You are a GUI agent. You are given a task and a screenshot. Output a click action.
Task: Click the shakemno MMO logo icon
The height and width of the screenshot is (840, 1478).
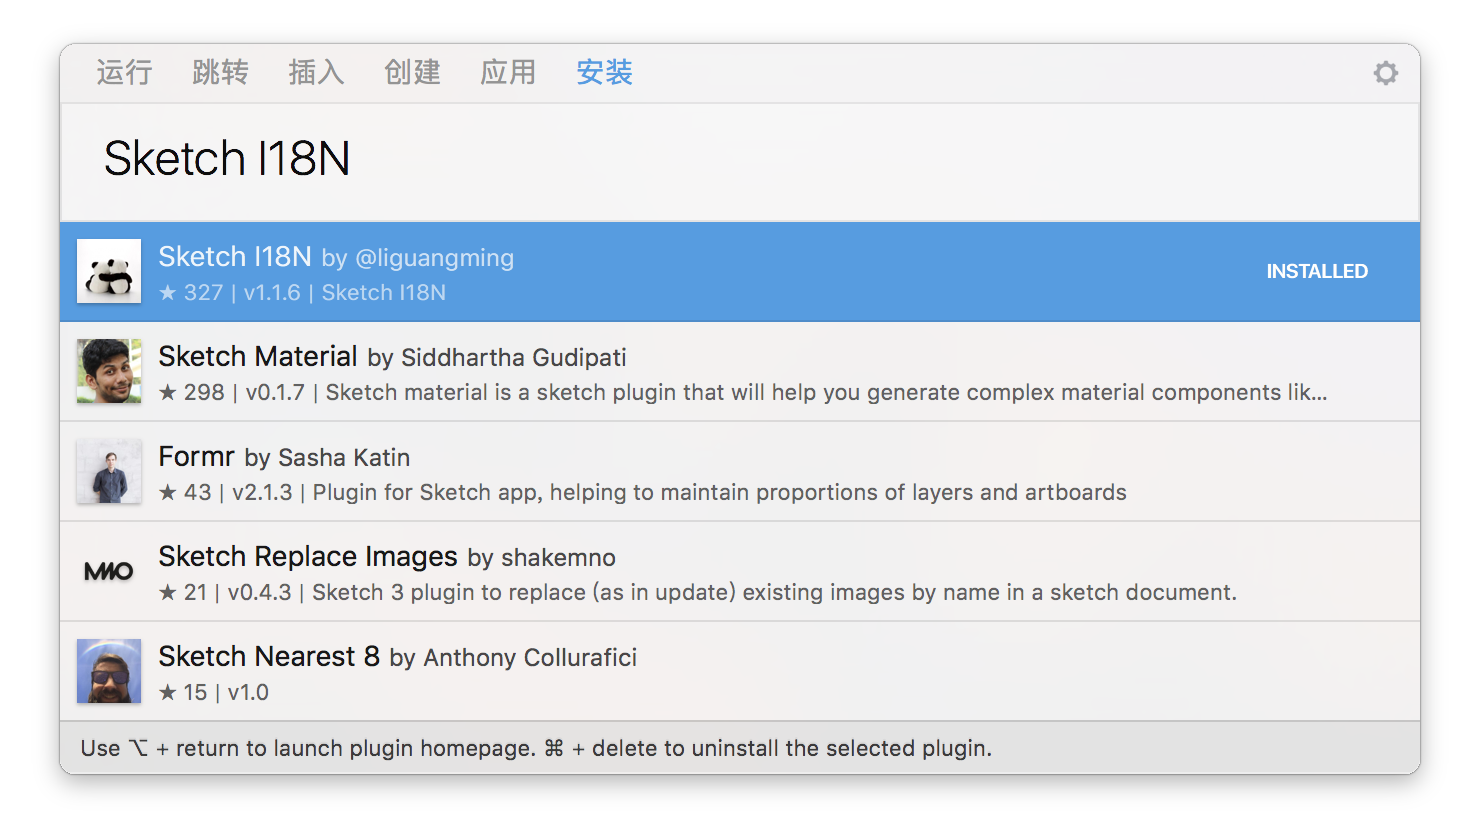coord(109,571)
